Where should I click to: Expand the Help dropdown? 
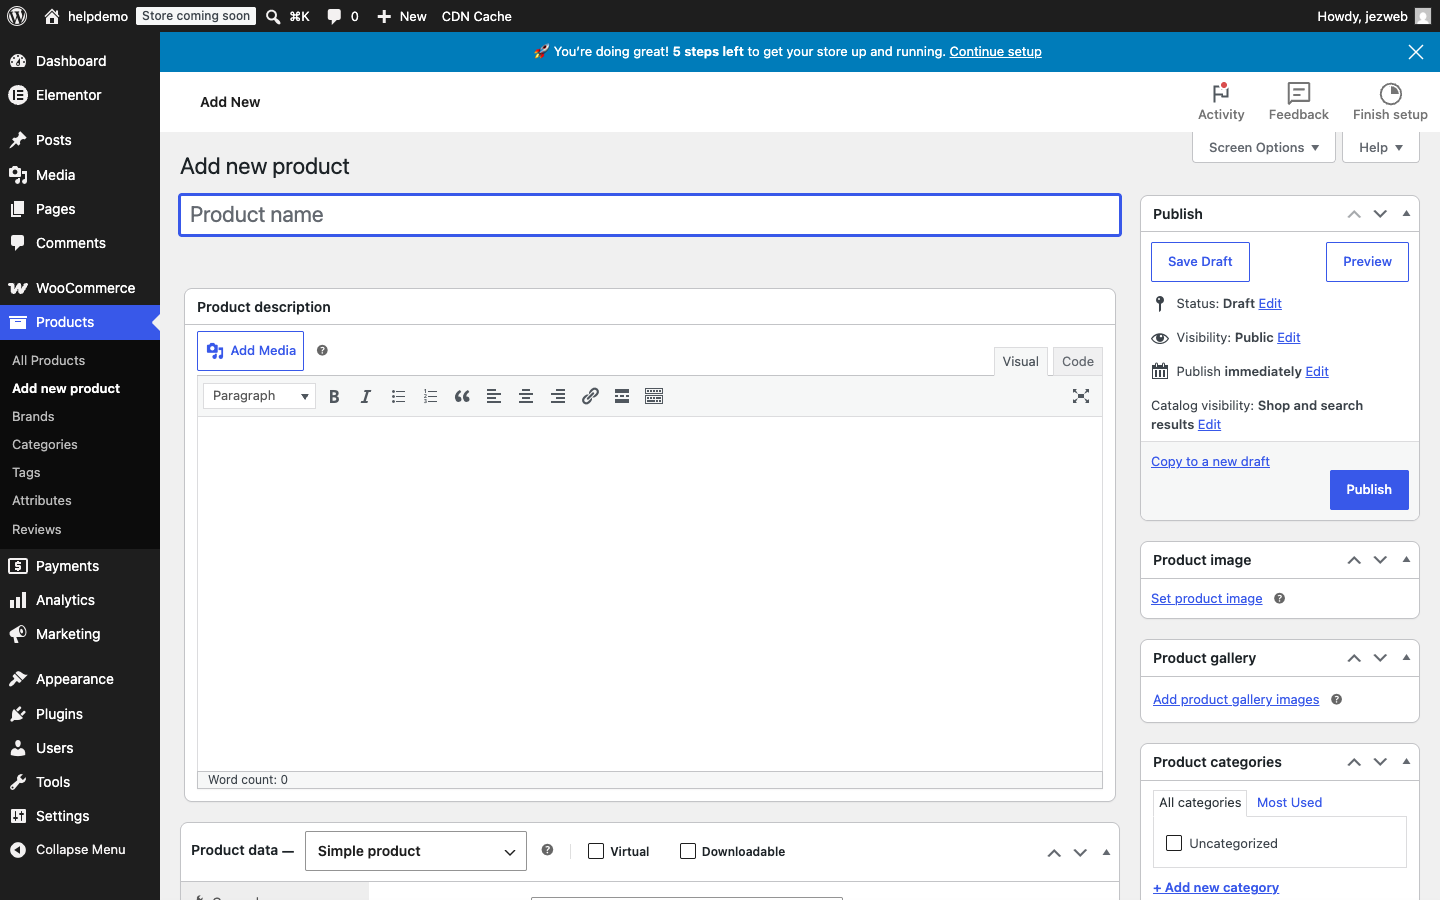[x=1381, y=147]
